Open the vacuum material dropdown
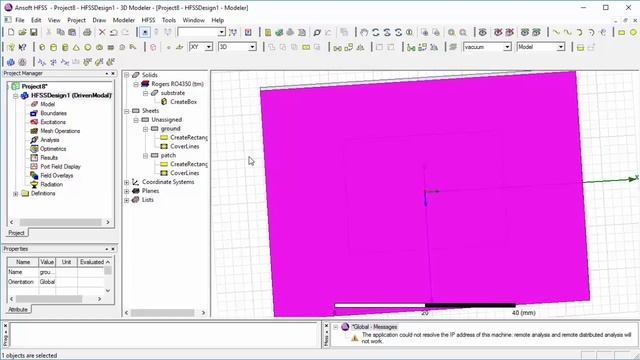Image resolution: width=640 pixels, height=360 pixels. pyautogui.click(x=507, y=47)
